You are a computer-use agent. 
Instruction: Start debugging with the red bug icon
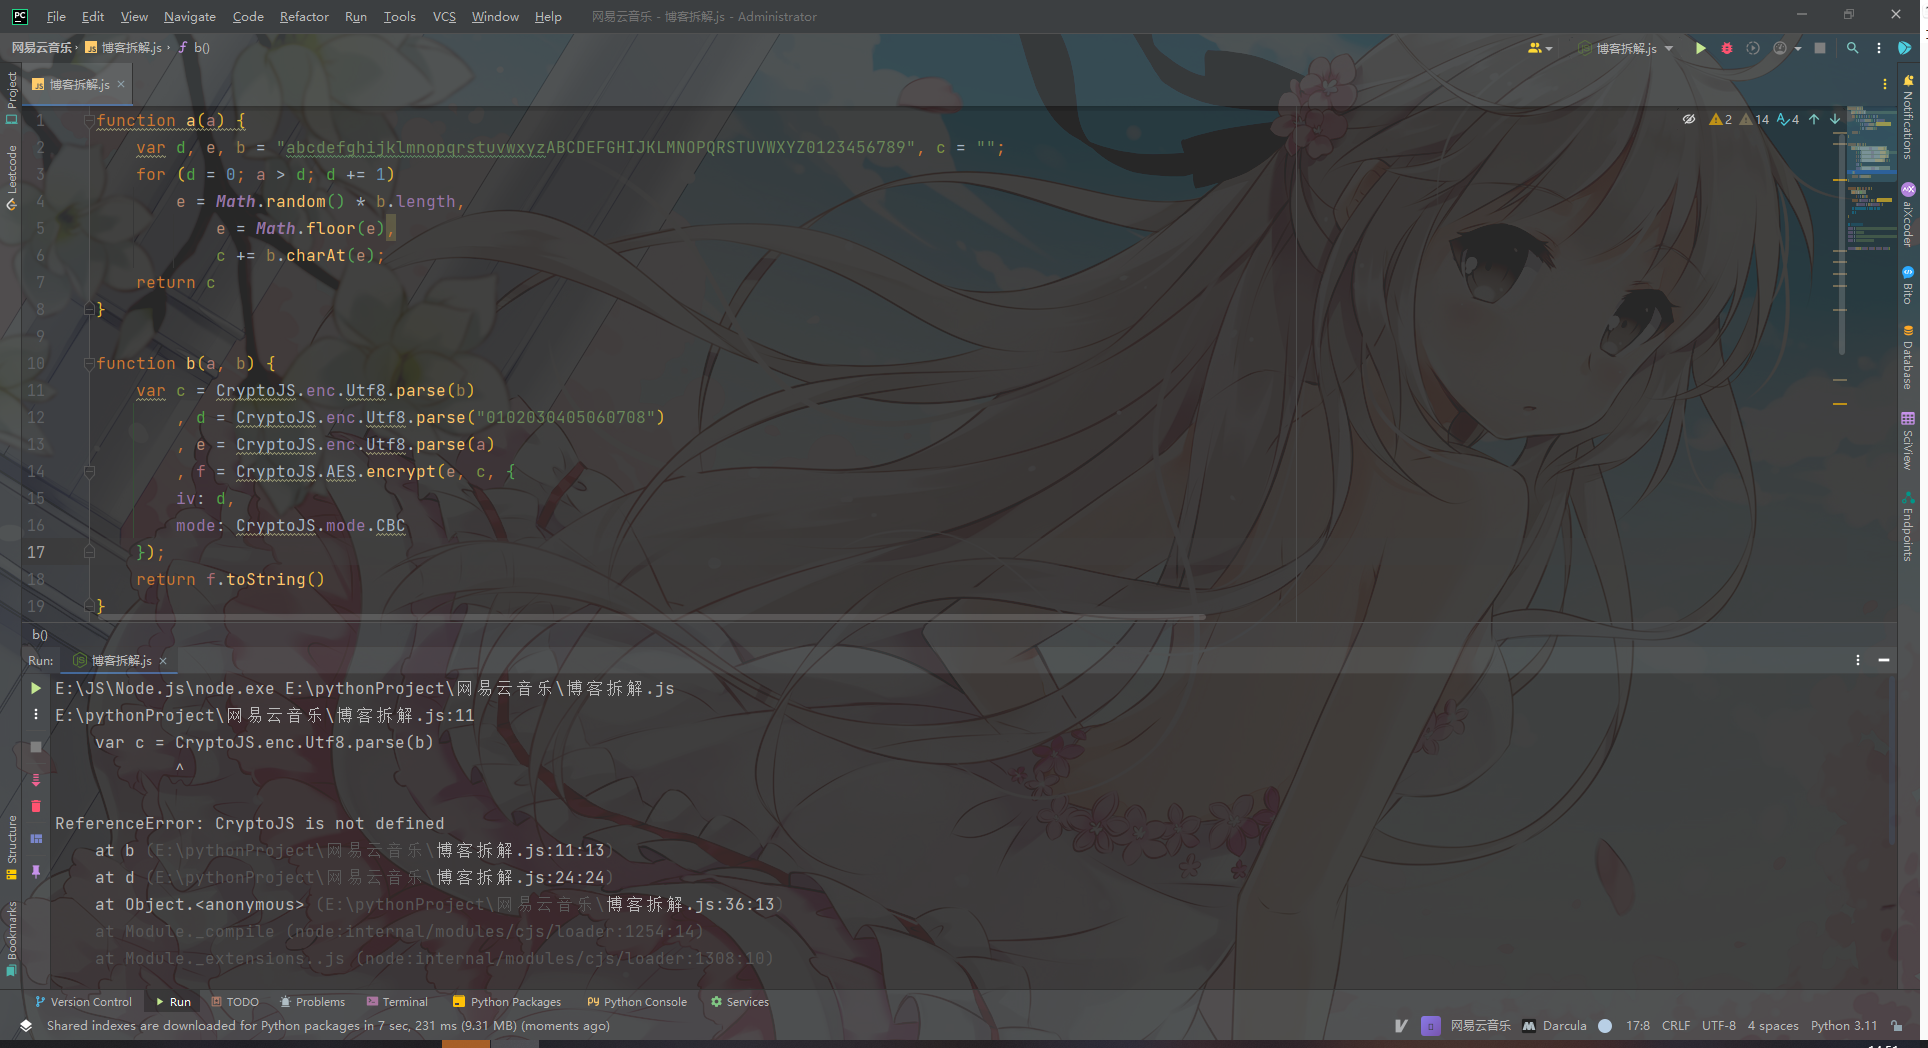[x=1726, y=48]
